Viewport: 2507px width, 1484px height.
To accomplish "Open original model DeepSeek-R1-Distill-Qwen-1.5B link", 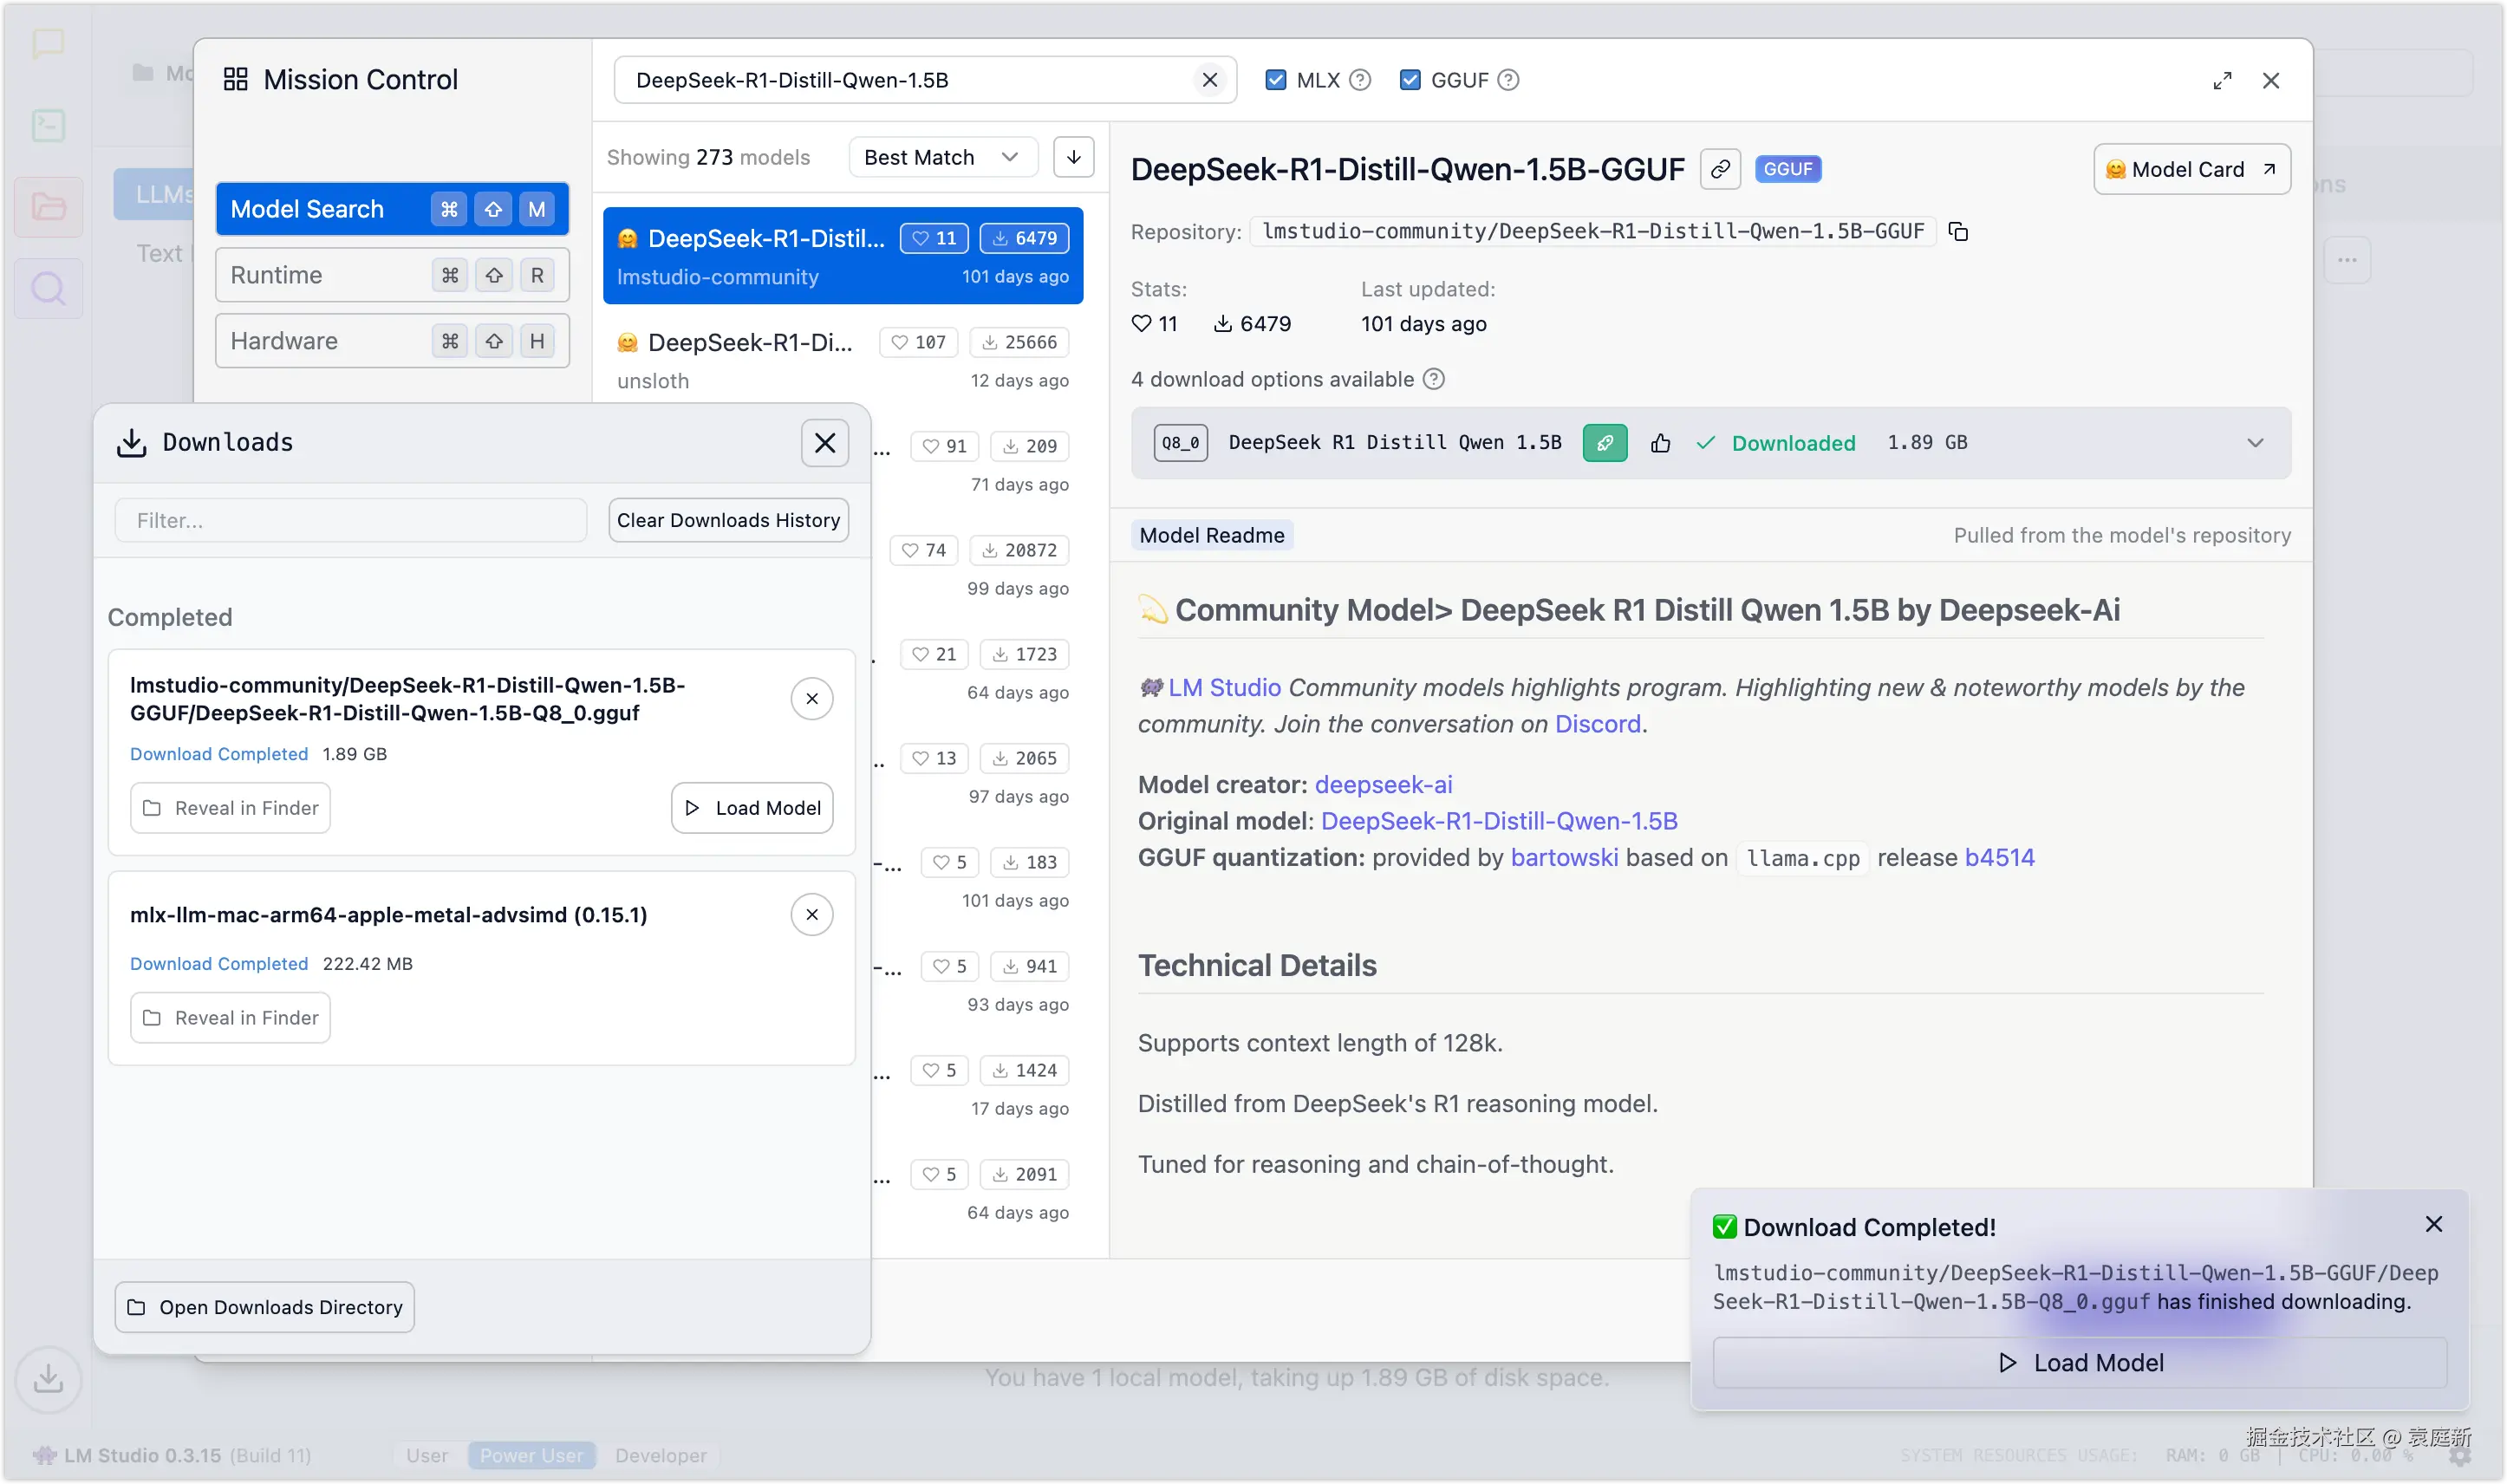I will [x=1499, y=821].
